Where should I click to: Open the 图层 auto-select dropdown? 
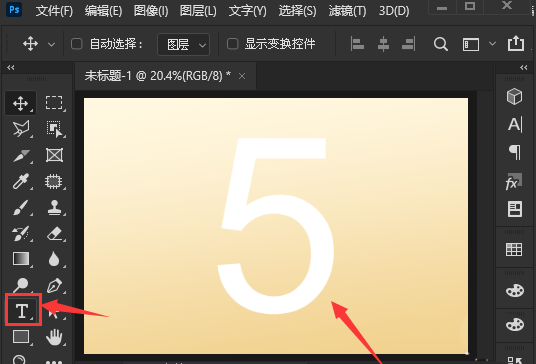184,44
